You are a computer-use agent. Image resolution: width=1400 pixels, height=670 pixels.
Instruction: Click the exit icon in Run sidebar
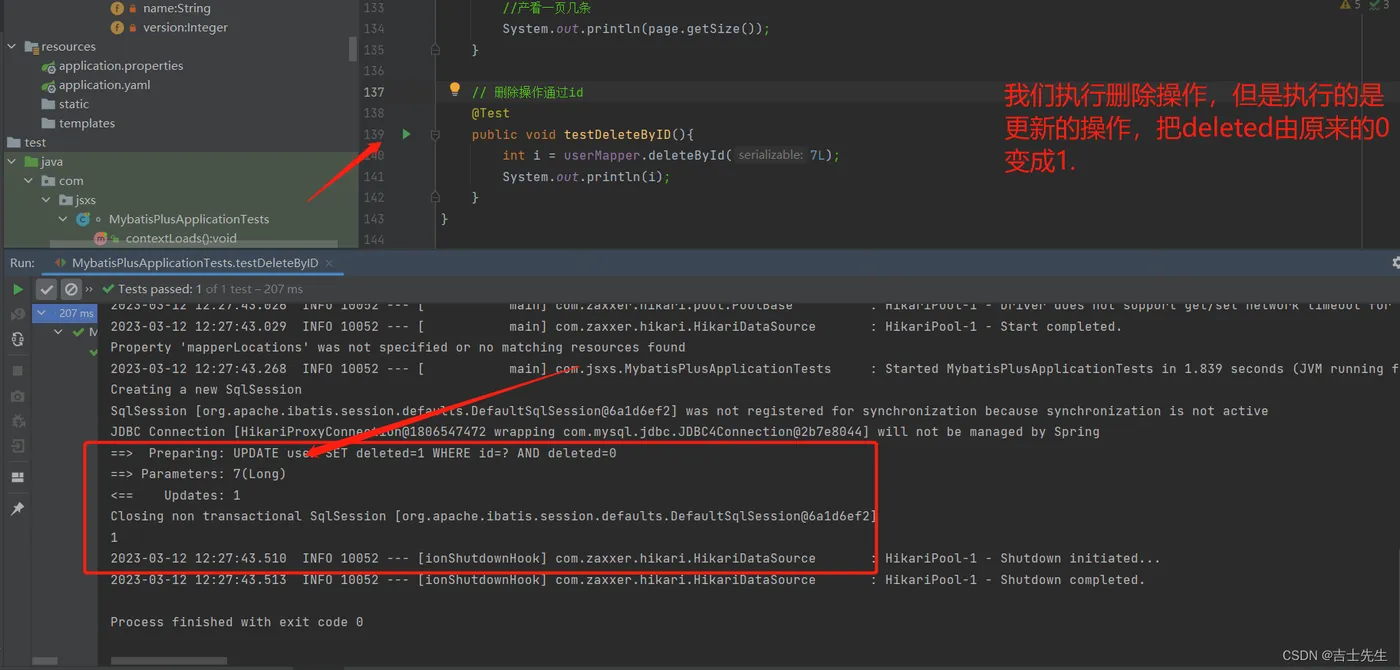18,446
